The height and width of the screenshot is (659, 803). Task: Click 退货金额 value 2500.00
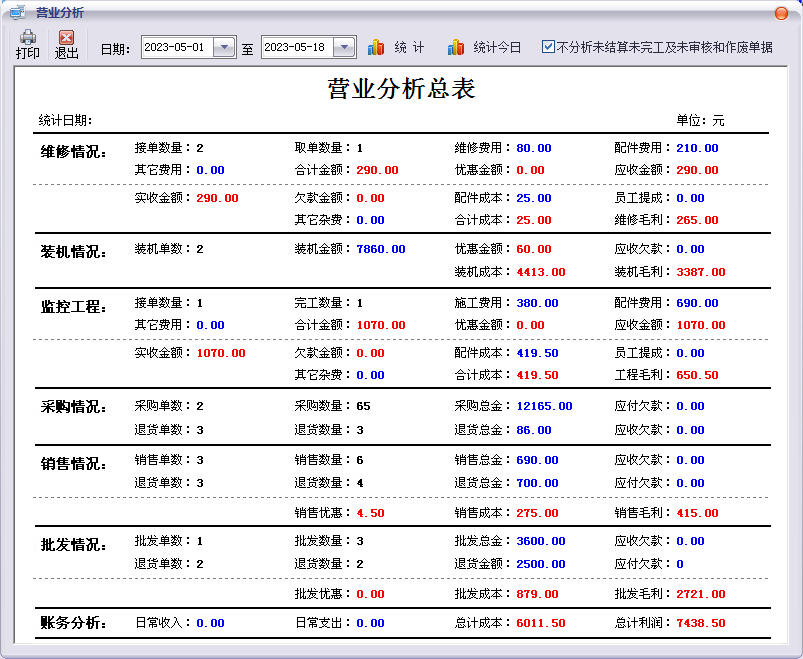(541, 564)
